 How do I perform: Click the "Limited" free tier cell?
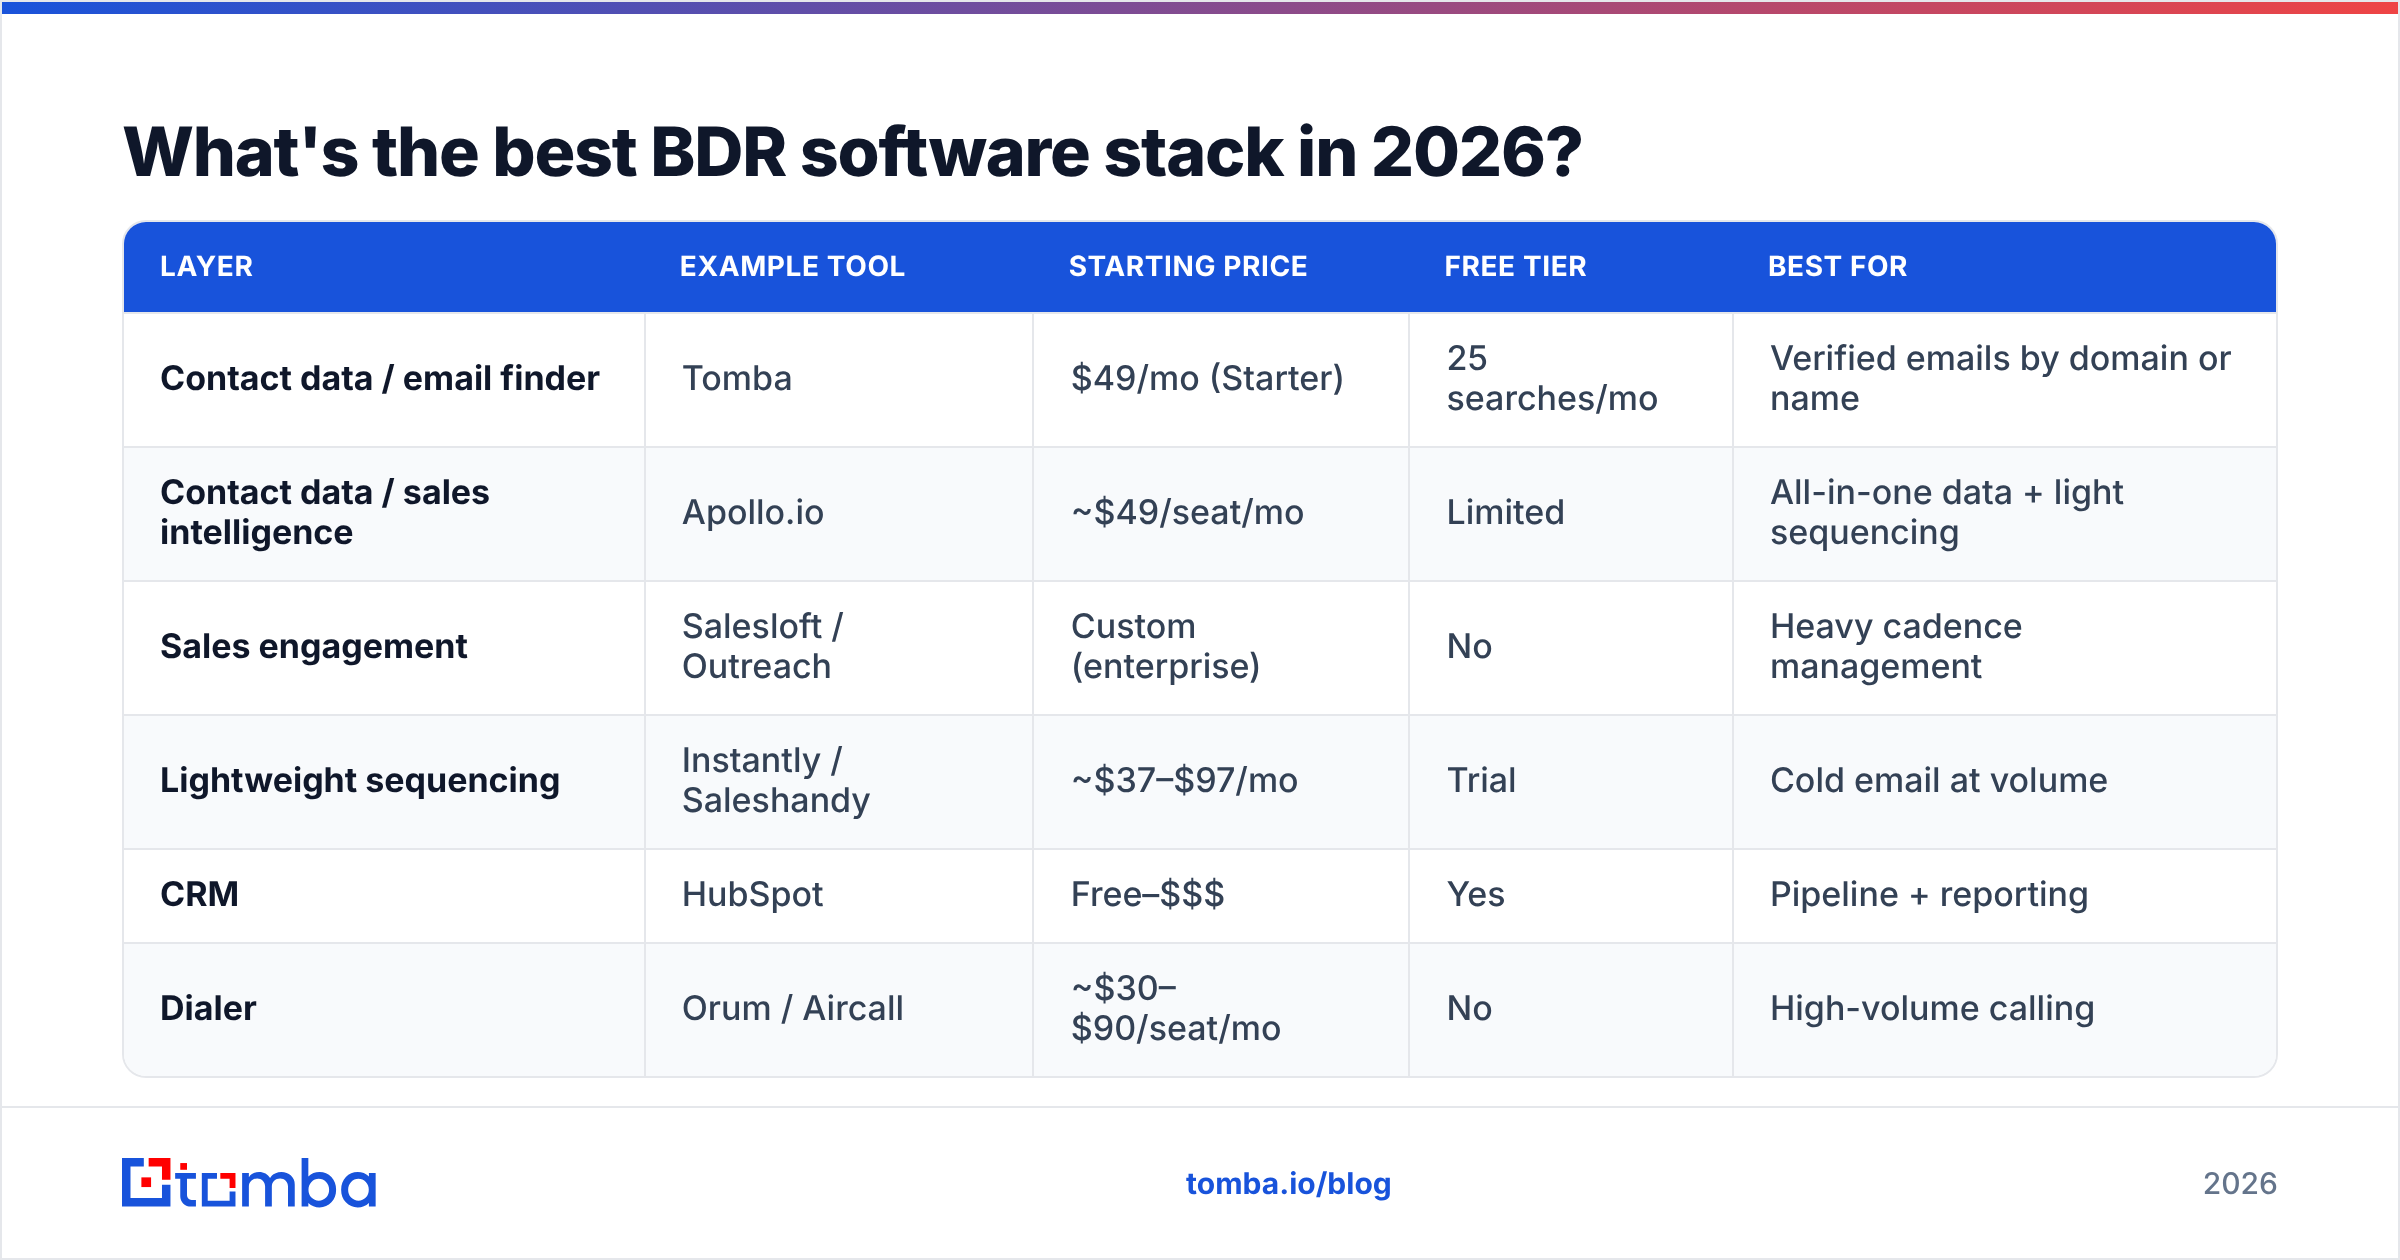(x=1571, y=513)
